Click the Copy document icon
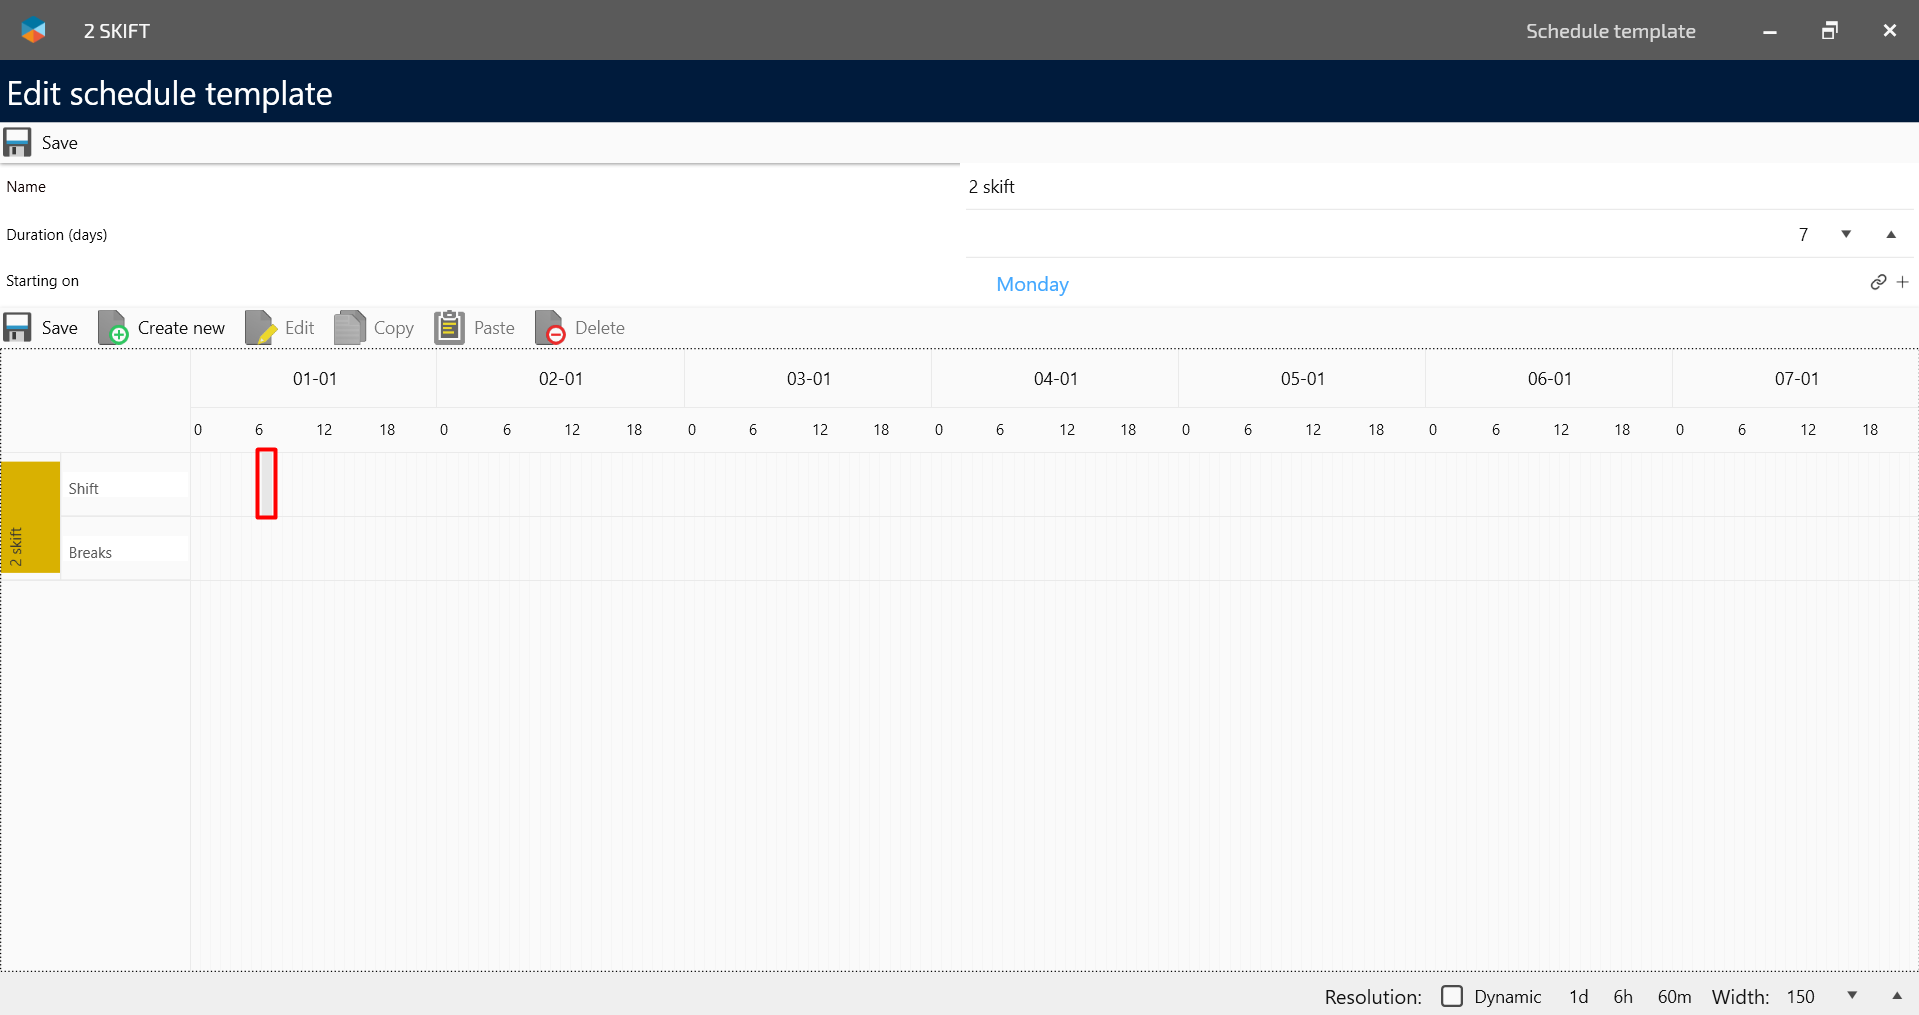Image resolution: width=1919 pixels, height=1015 pixels. (349, 328)
